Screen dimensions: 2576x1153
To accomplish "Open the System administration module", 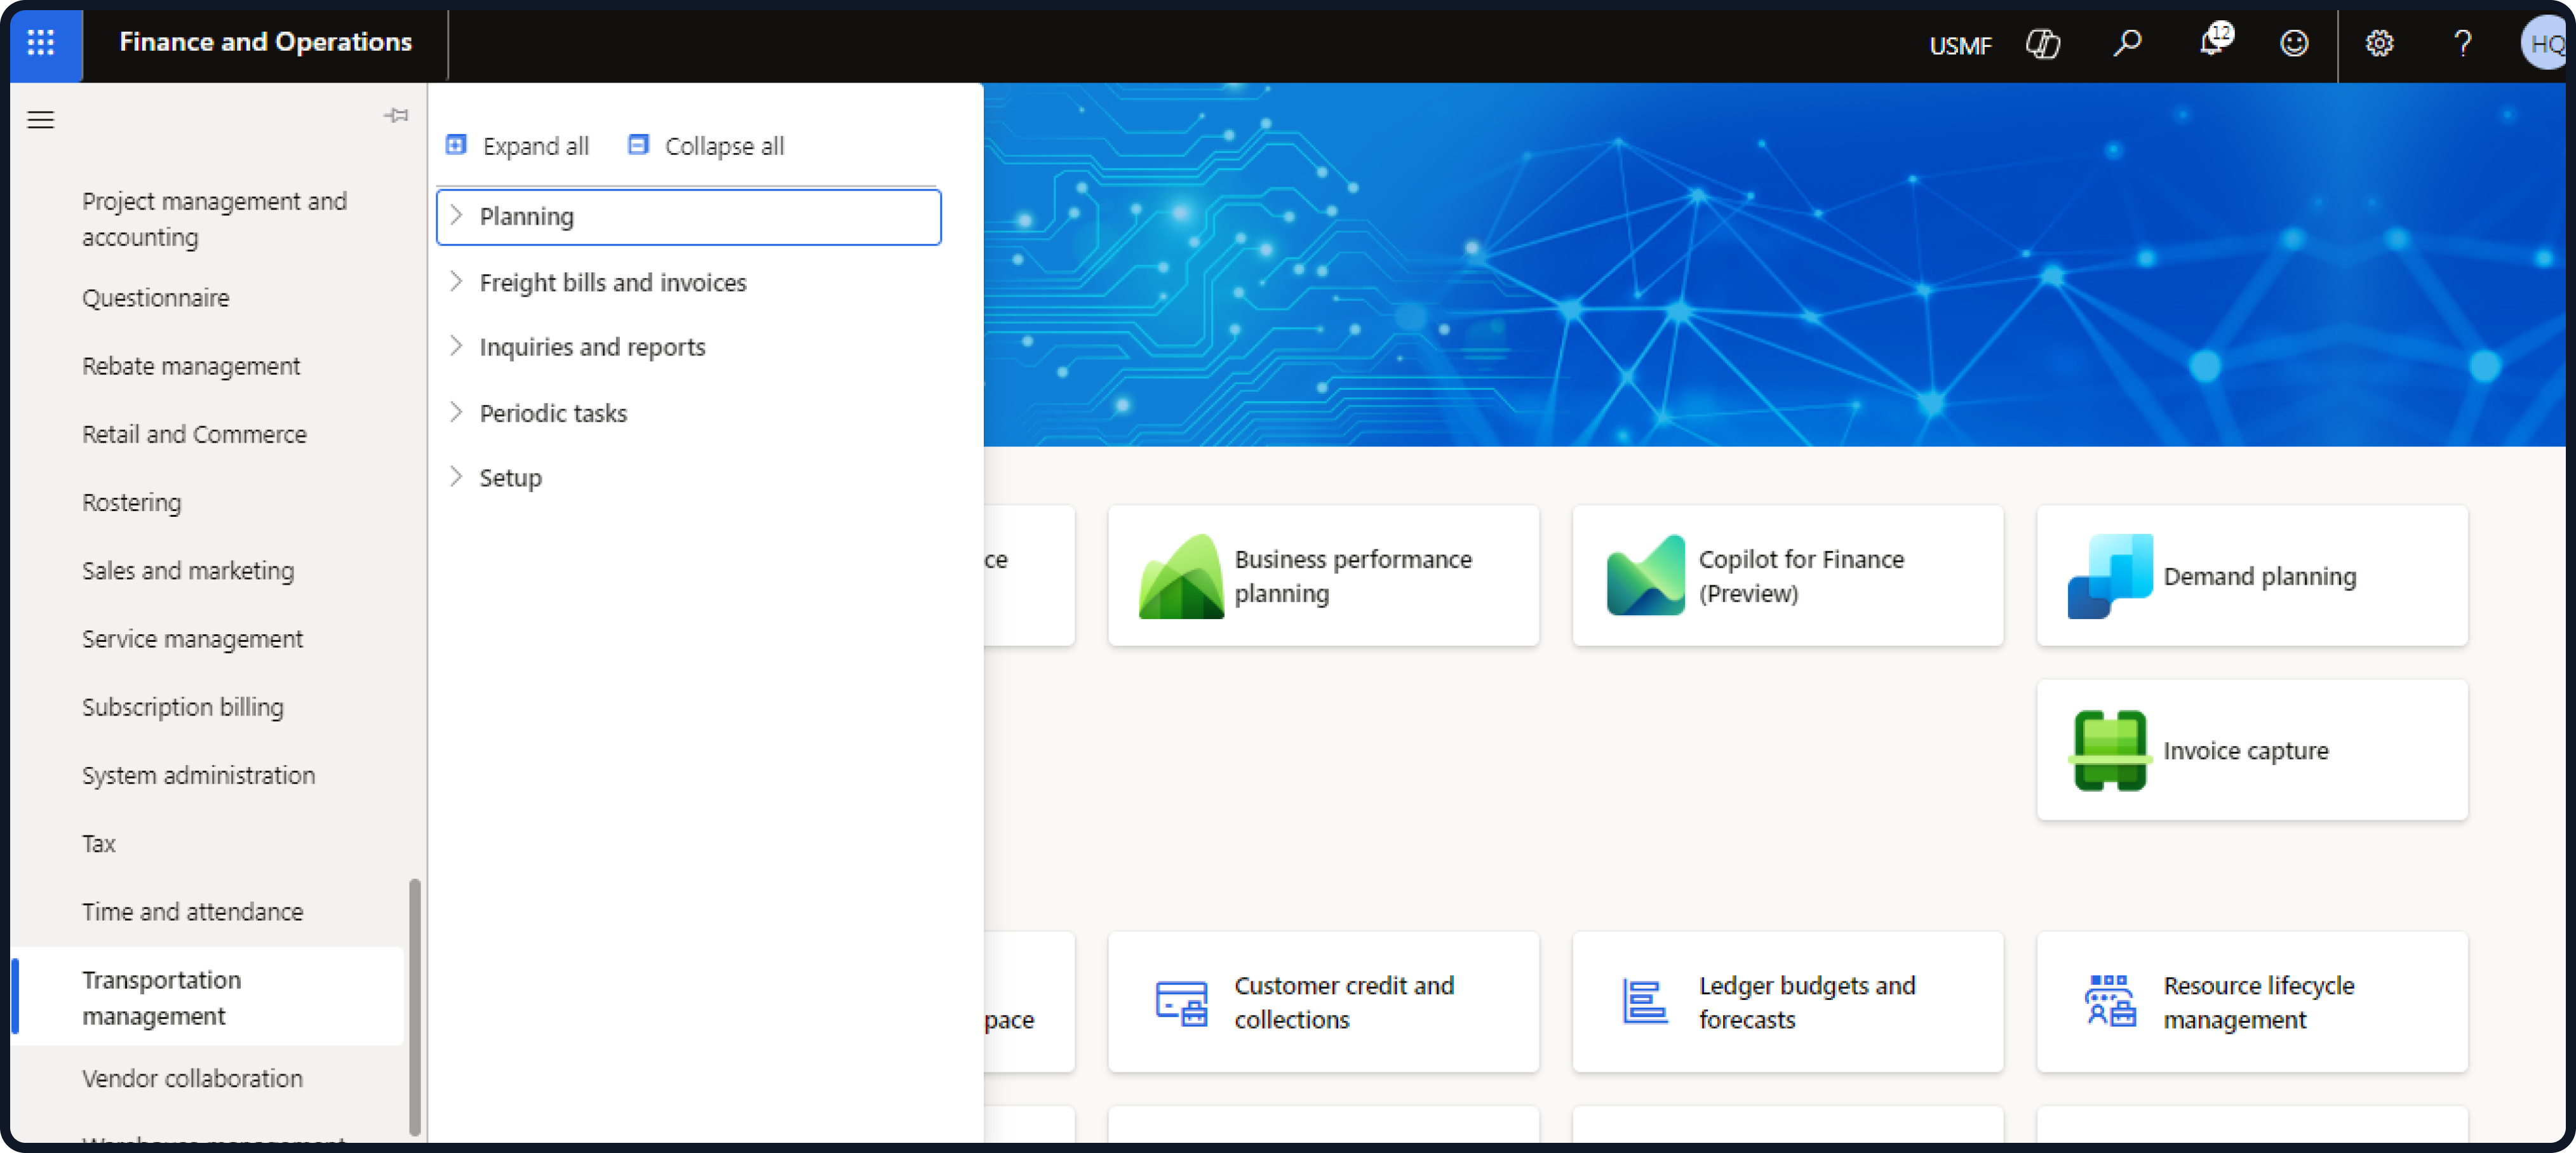I will tap(198, 775).
